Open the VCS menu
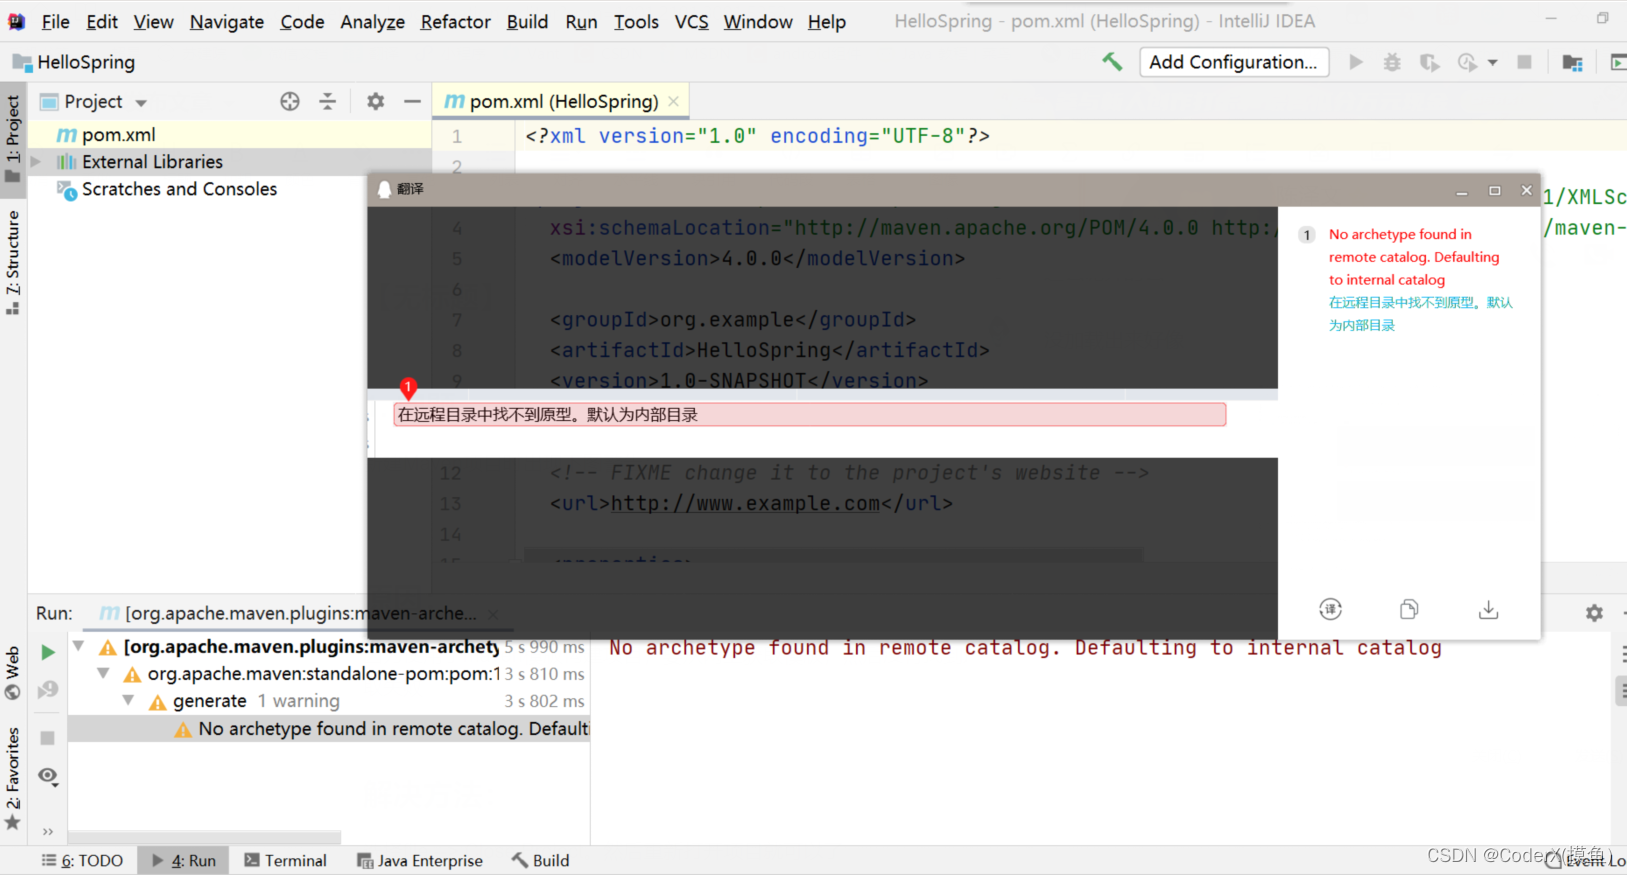This screenshot has width=1627, height=875. (x=691, y=21)
